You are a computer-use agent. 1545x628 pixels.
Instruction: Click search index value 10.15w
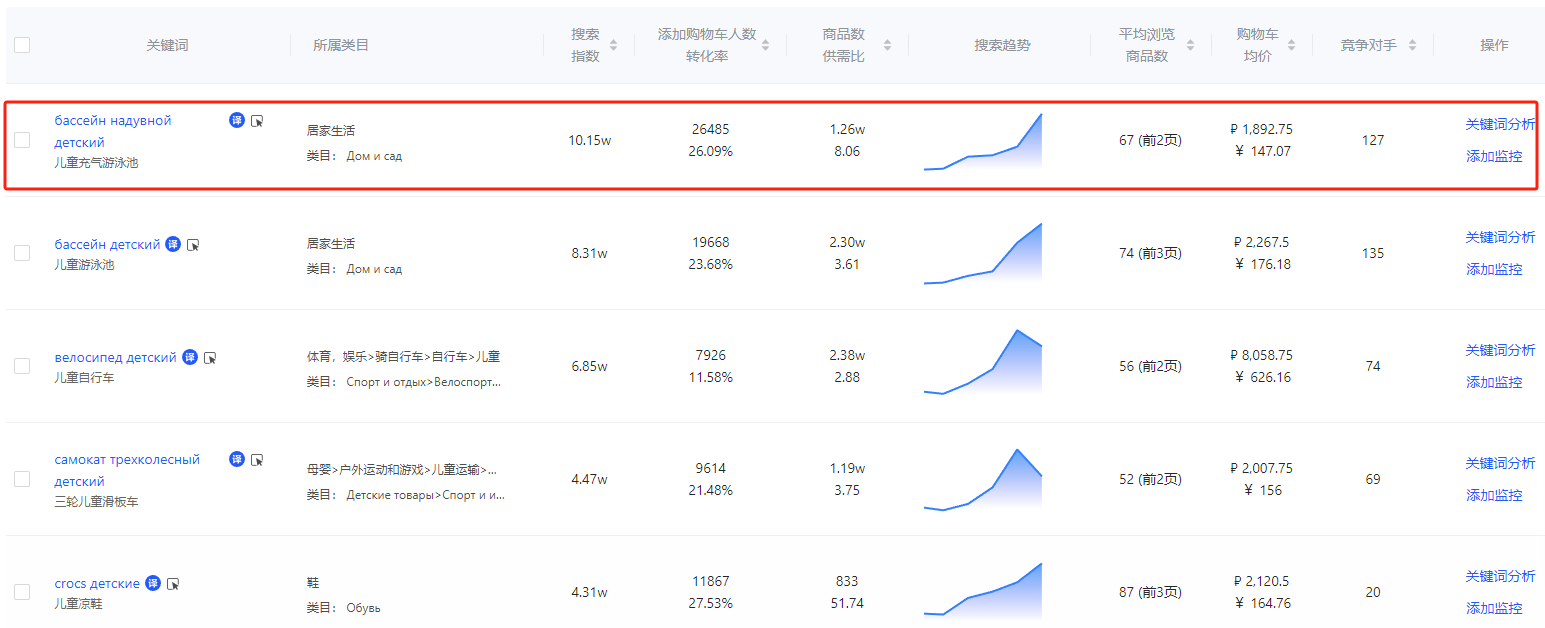(589, 140)
